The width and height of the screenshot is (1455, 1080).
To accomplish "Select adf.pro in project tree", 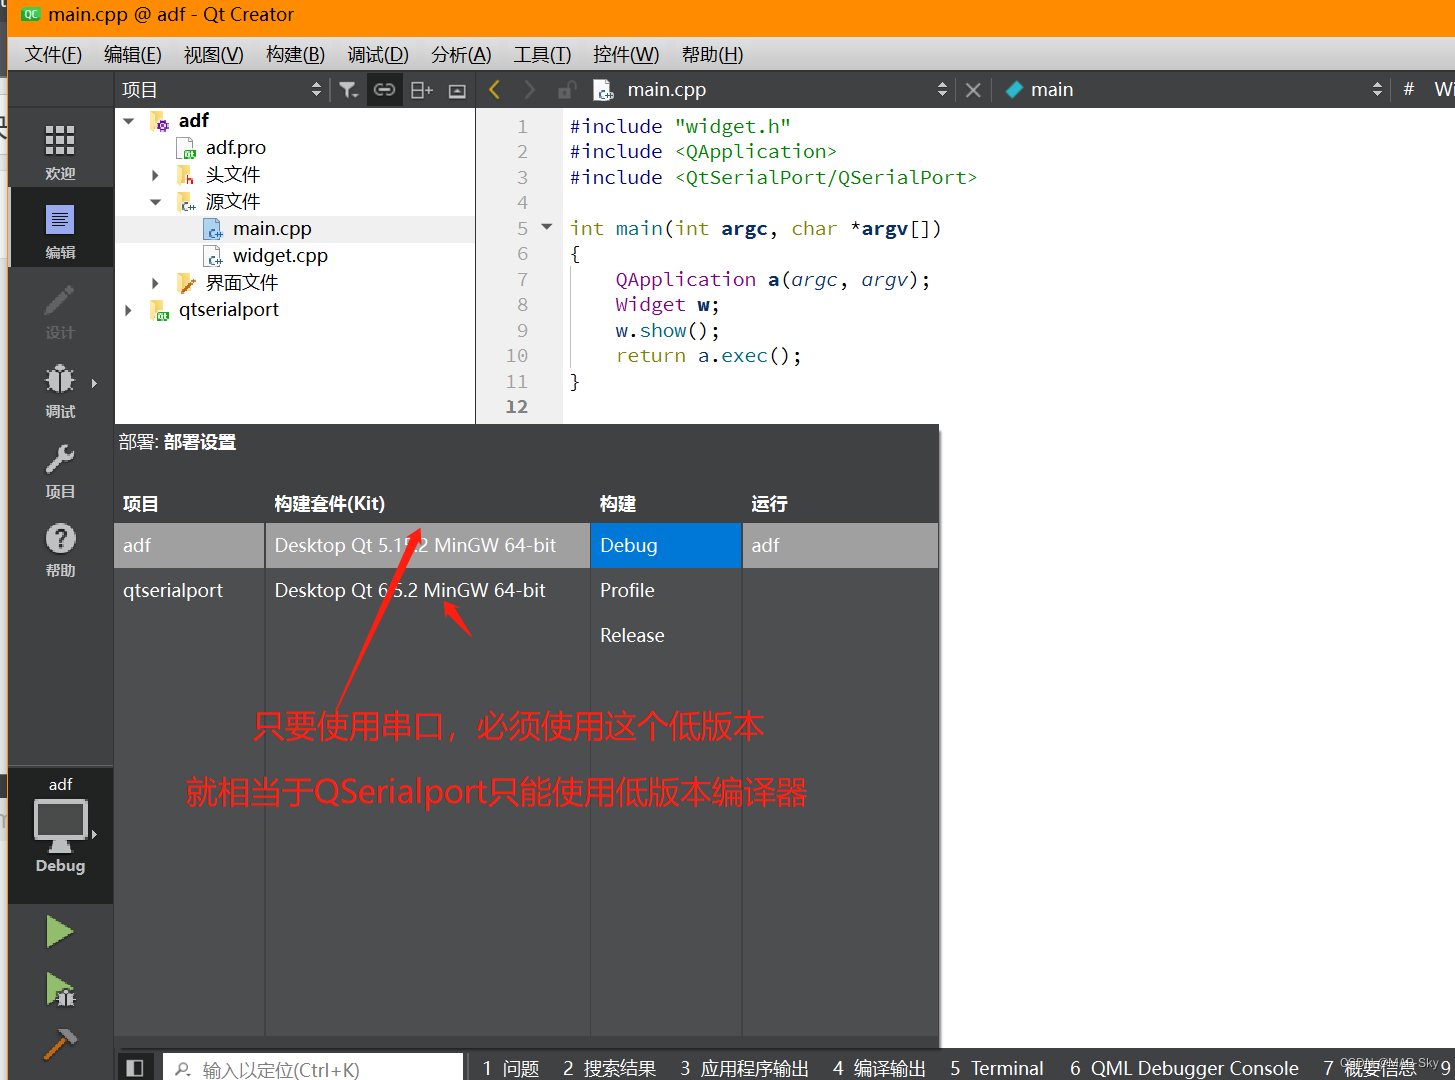I will 236,148.
